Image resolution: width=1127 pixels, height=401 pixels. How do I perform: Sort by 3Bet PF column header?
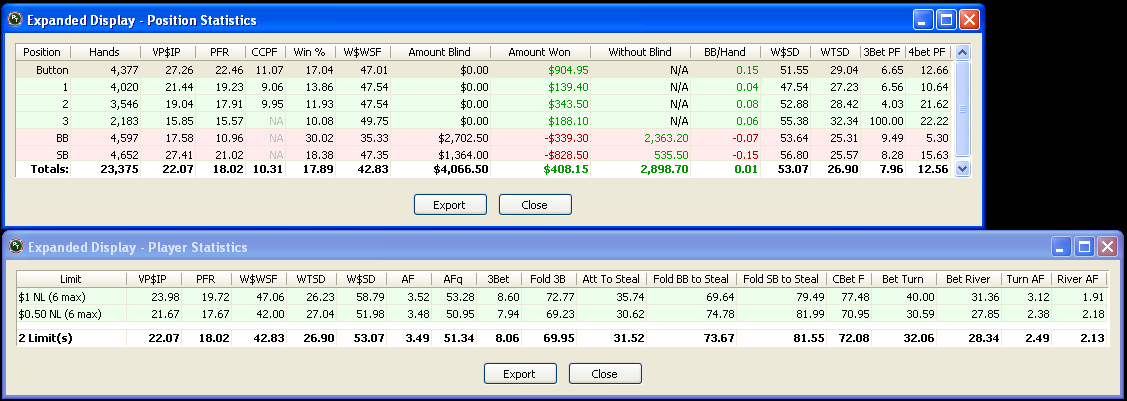(x=883, y=52)
